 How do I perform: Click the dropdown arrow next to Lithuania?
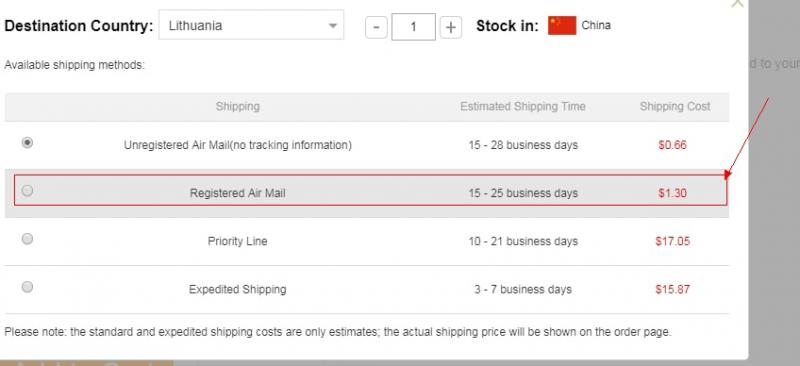tap(333, 26)
